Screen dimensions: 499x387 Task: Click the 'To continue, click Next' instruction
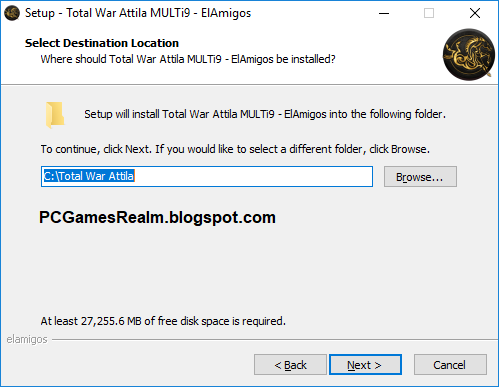click(235, 149)
